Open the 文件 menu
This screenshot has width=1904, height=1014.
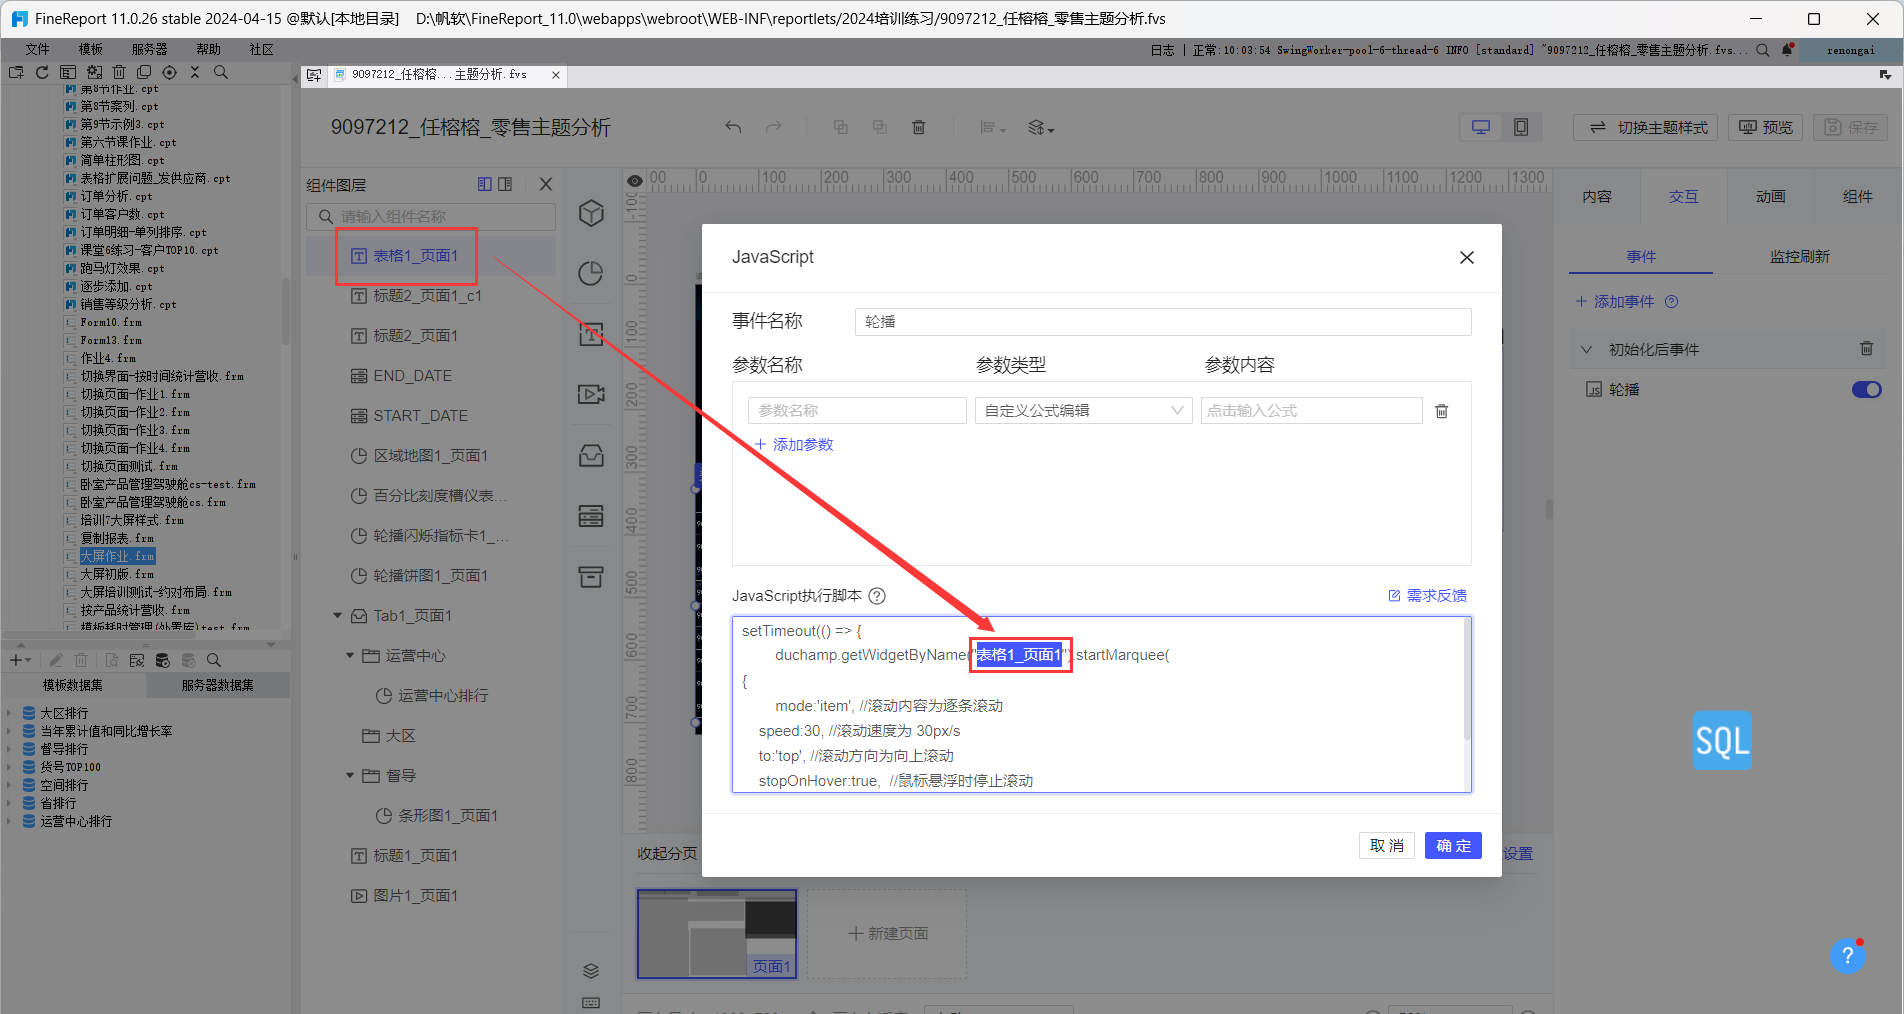coord(38,49)
